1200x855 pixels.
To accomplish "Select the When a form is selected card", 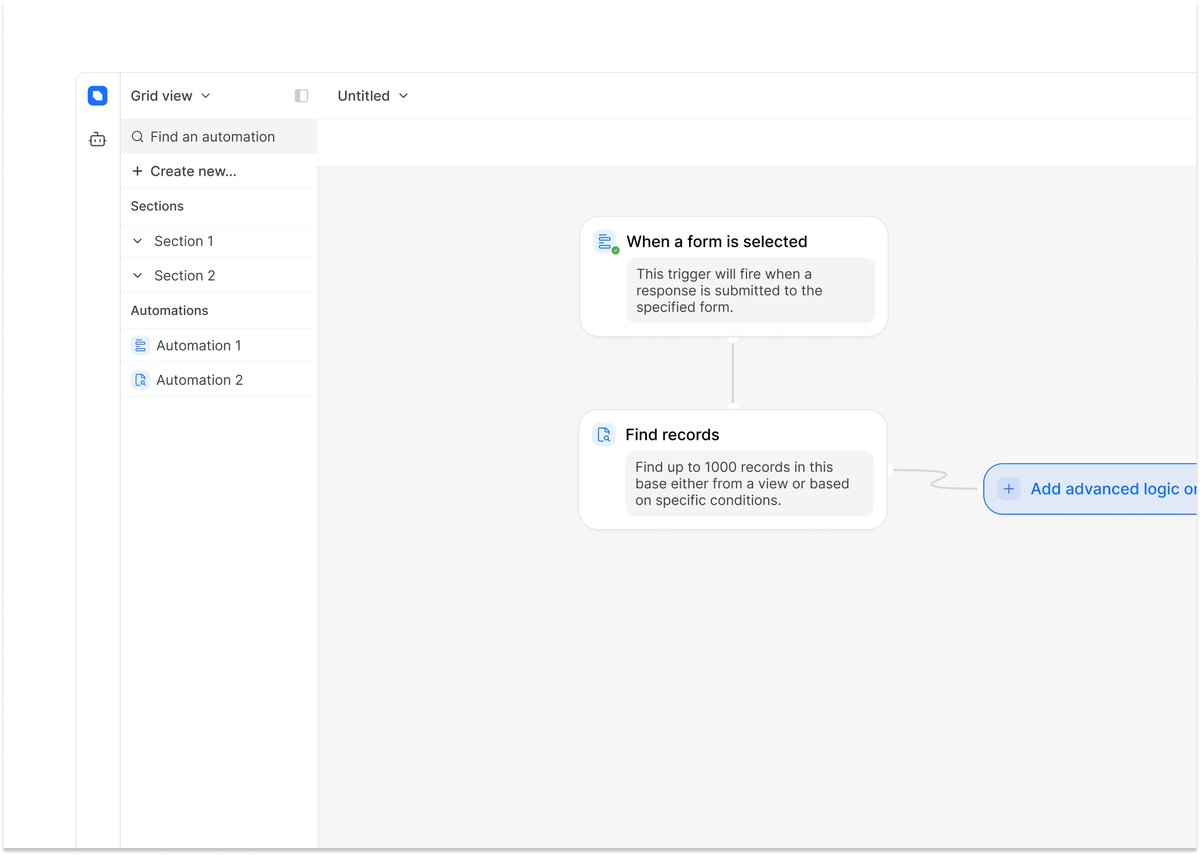I will pyautogui.click(x=733, y=277).
